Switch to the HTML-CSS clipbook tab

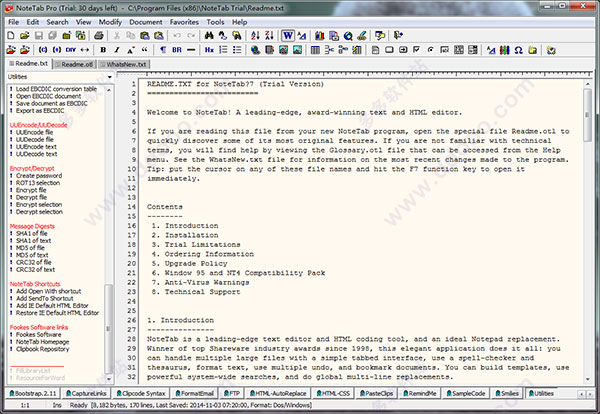(x=334, y=393)
